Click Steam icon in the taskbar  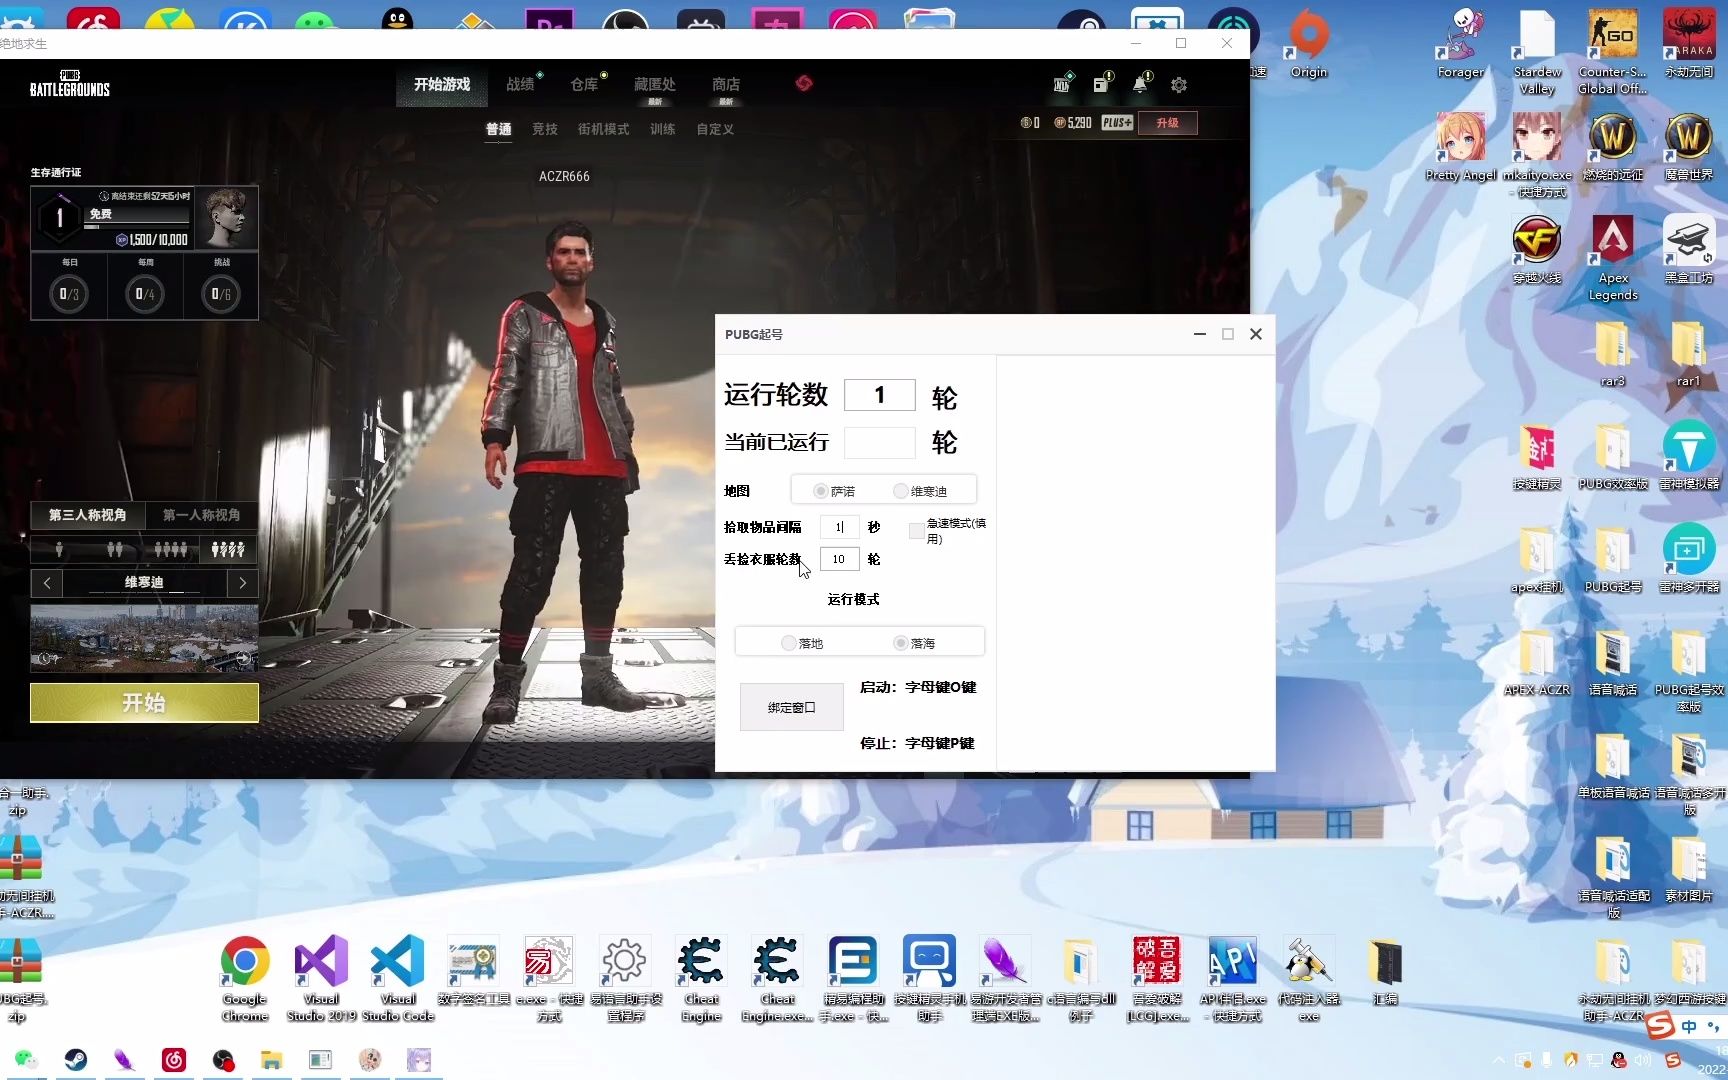(x=75, y=1060)
